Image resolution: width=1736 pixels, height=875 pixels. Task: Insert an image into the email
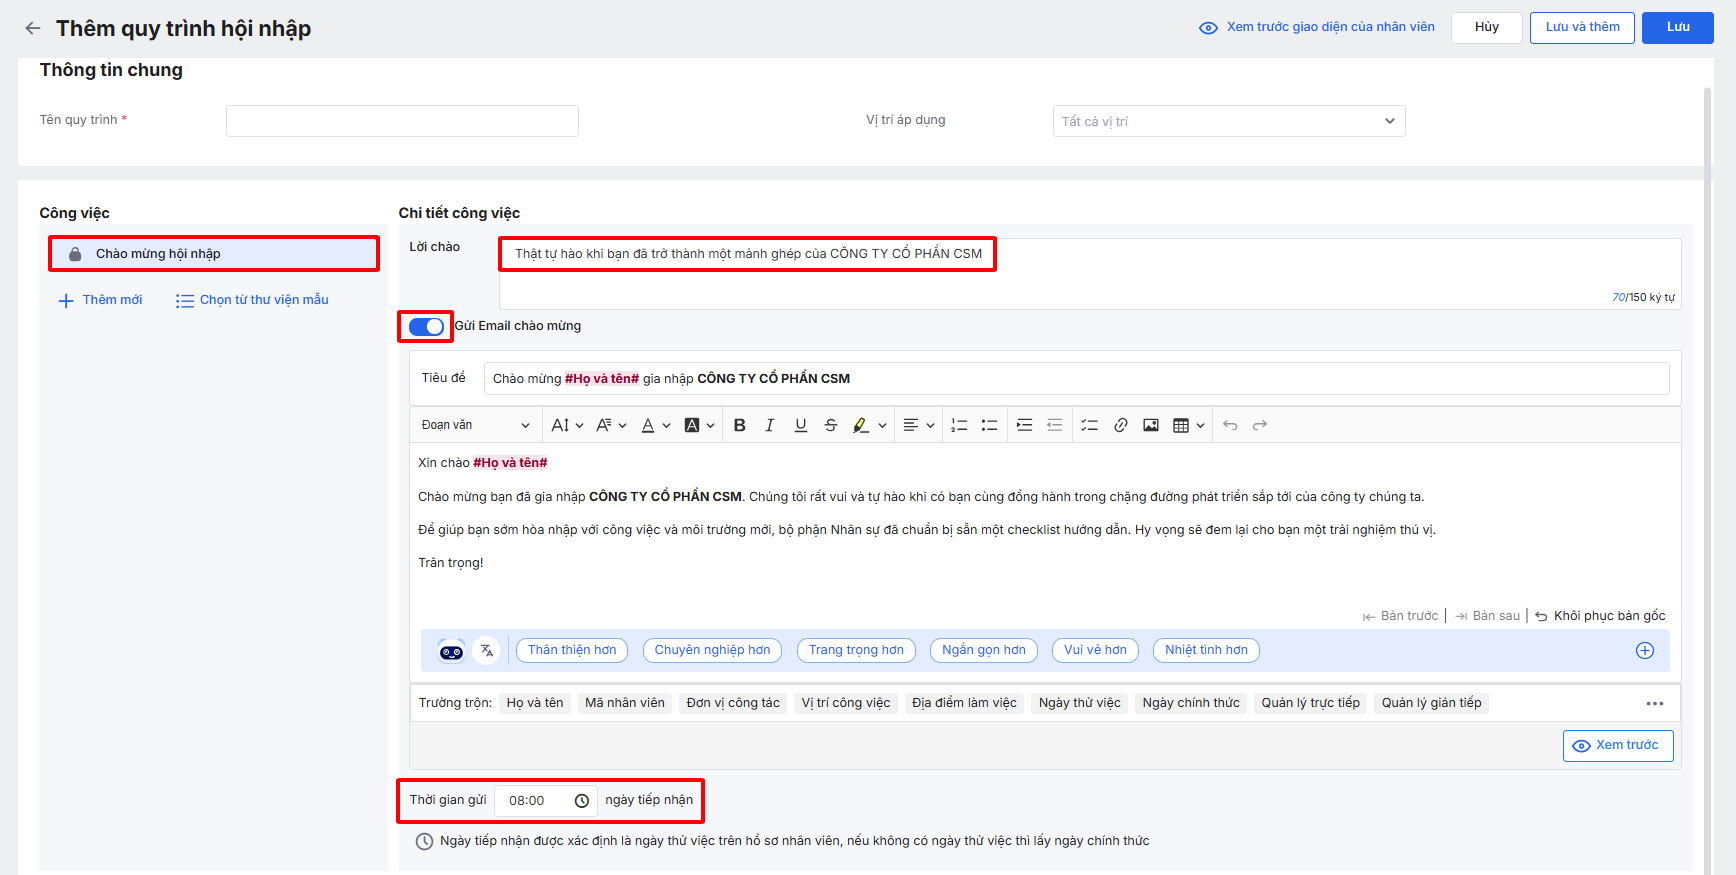[1151, 425]
